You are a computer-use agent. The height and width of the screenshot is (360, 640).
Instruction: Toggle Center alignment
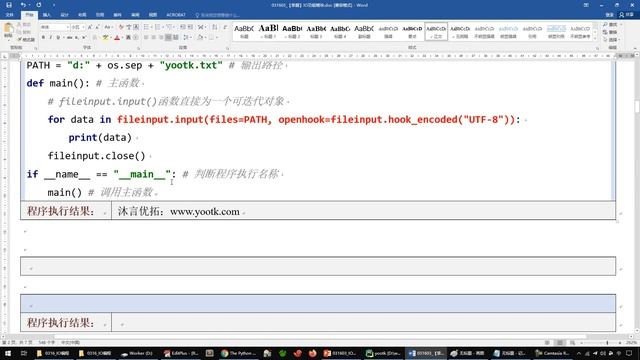click(153, 38)
